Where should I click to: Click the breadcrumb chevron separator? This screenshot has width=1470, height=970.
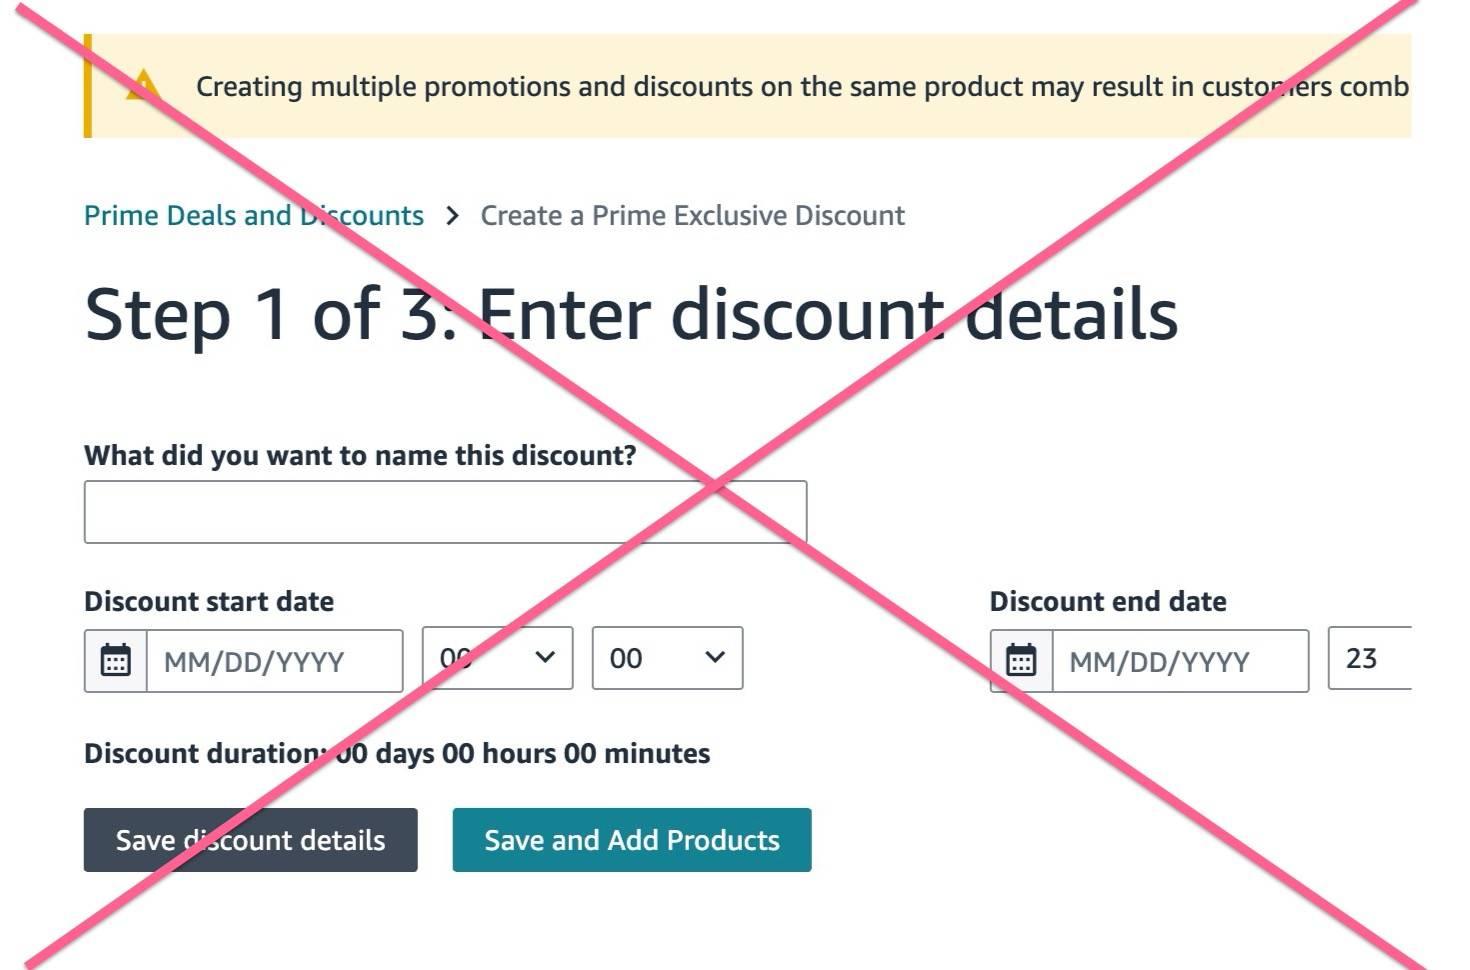452,216
